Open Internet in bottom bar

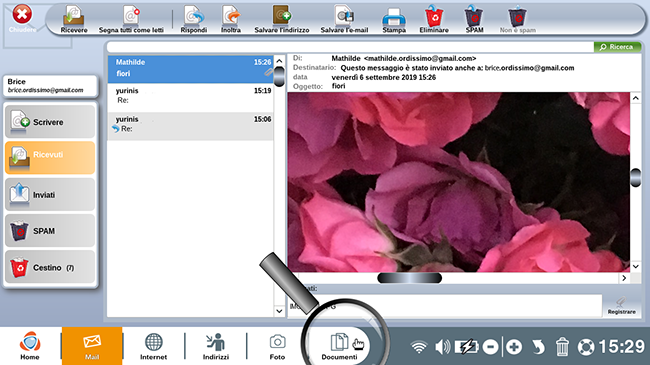pyautogui.click(x=153, y=346)
